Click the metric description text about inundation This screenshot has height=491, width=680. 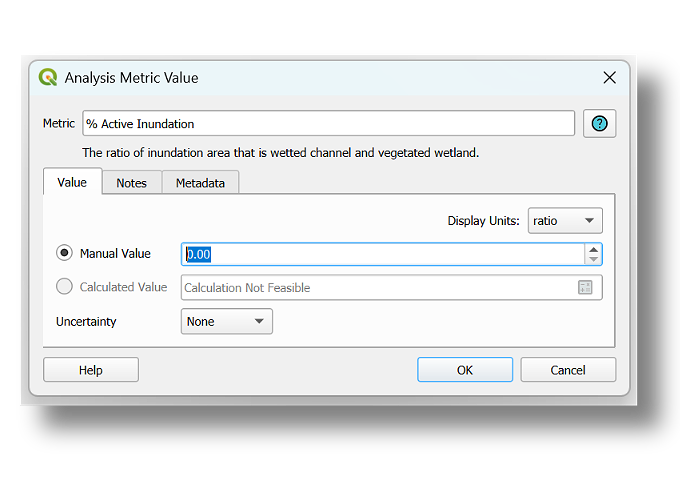point(281,153)
